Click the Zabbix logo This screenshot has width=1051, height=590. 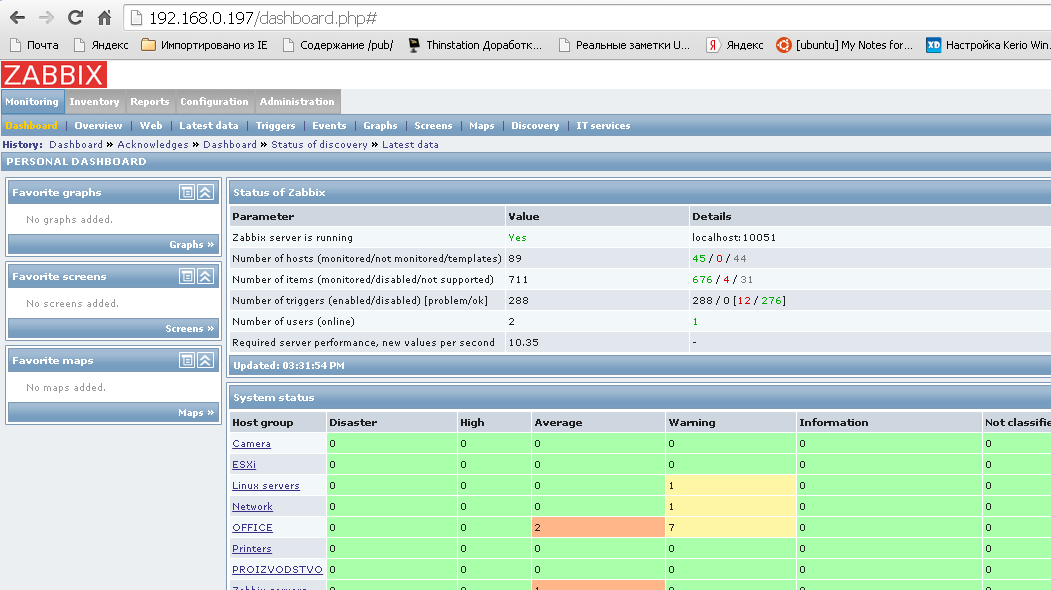tap(54, 74)
